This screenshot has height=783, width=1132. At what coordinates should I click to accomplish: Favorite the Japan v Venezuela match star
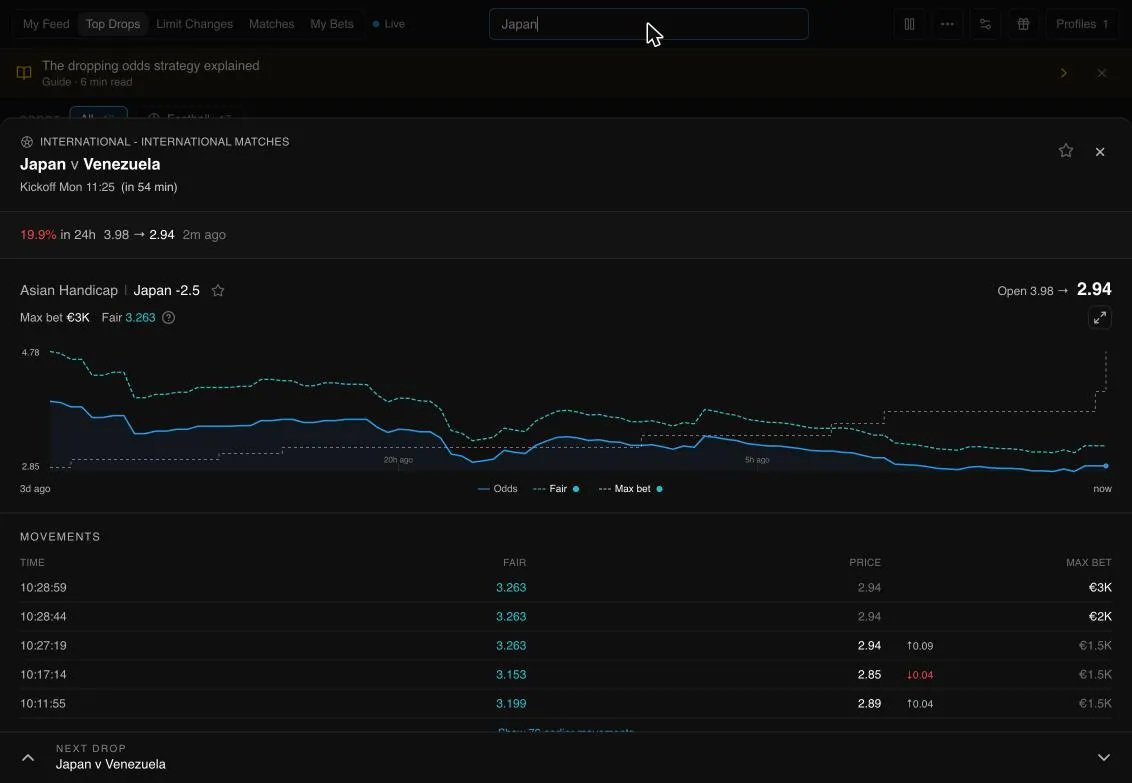1066,150
